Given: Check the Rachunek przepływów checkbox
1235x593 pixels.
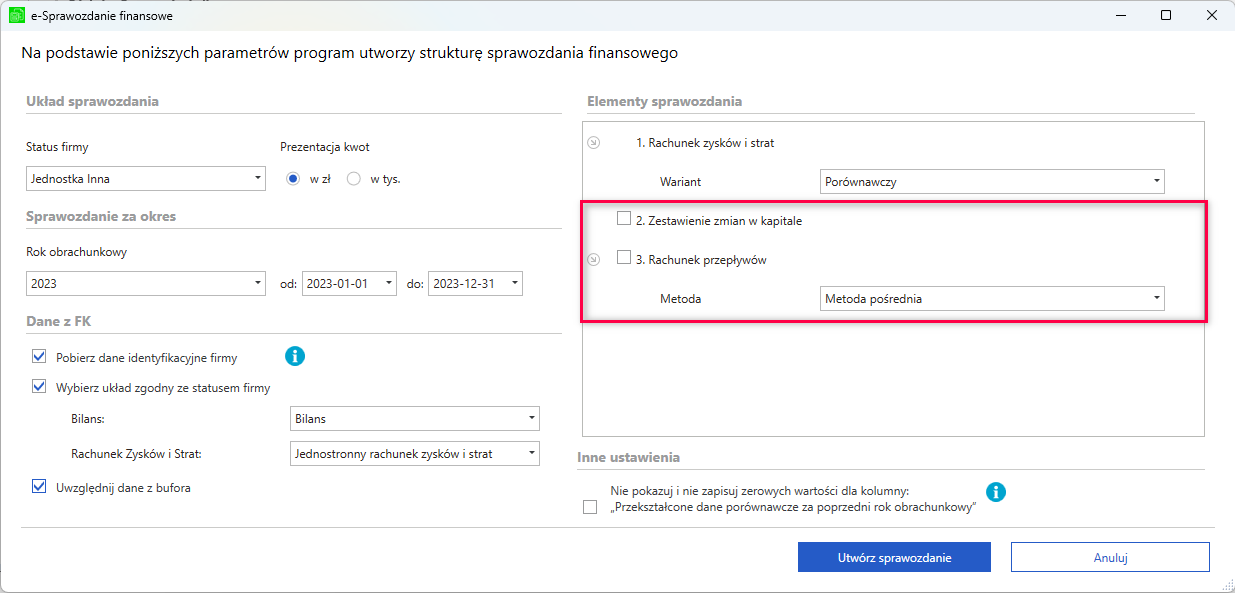Looking at the screenshot, I should (x=624, y=257).
